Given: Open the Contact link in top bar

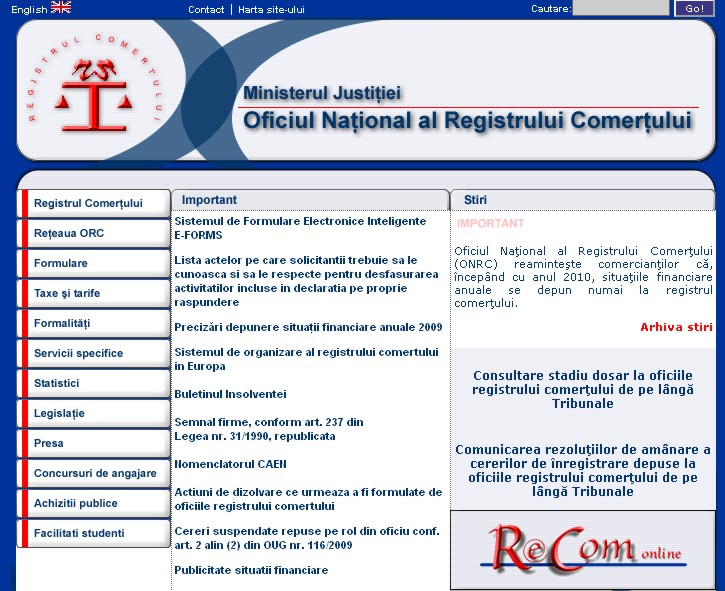Looking at the screenshot, I should 206,9.
